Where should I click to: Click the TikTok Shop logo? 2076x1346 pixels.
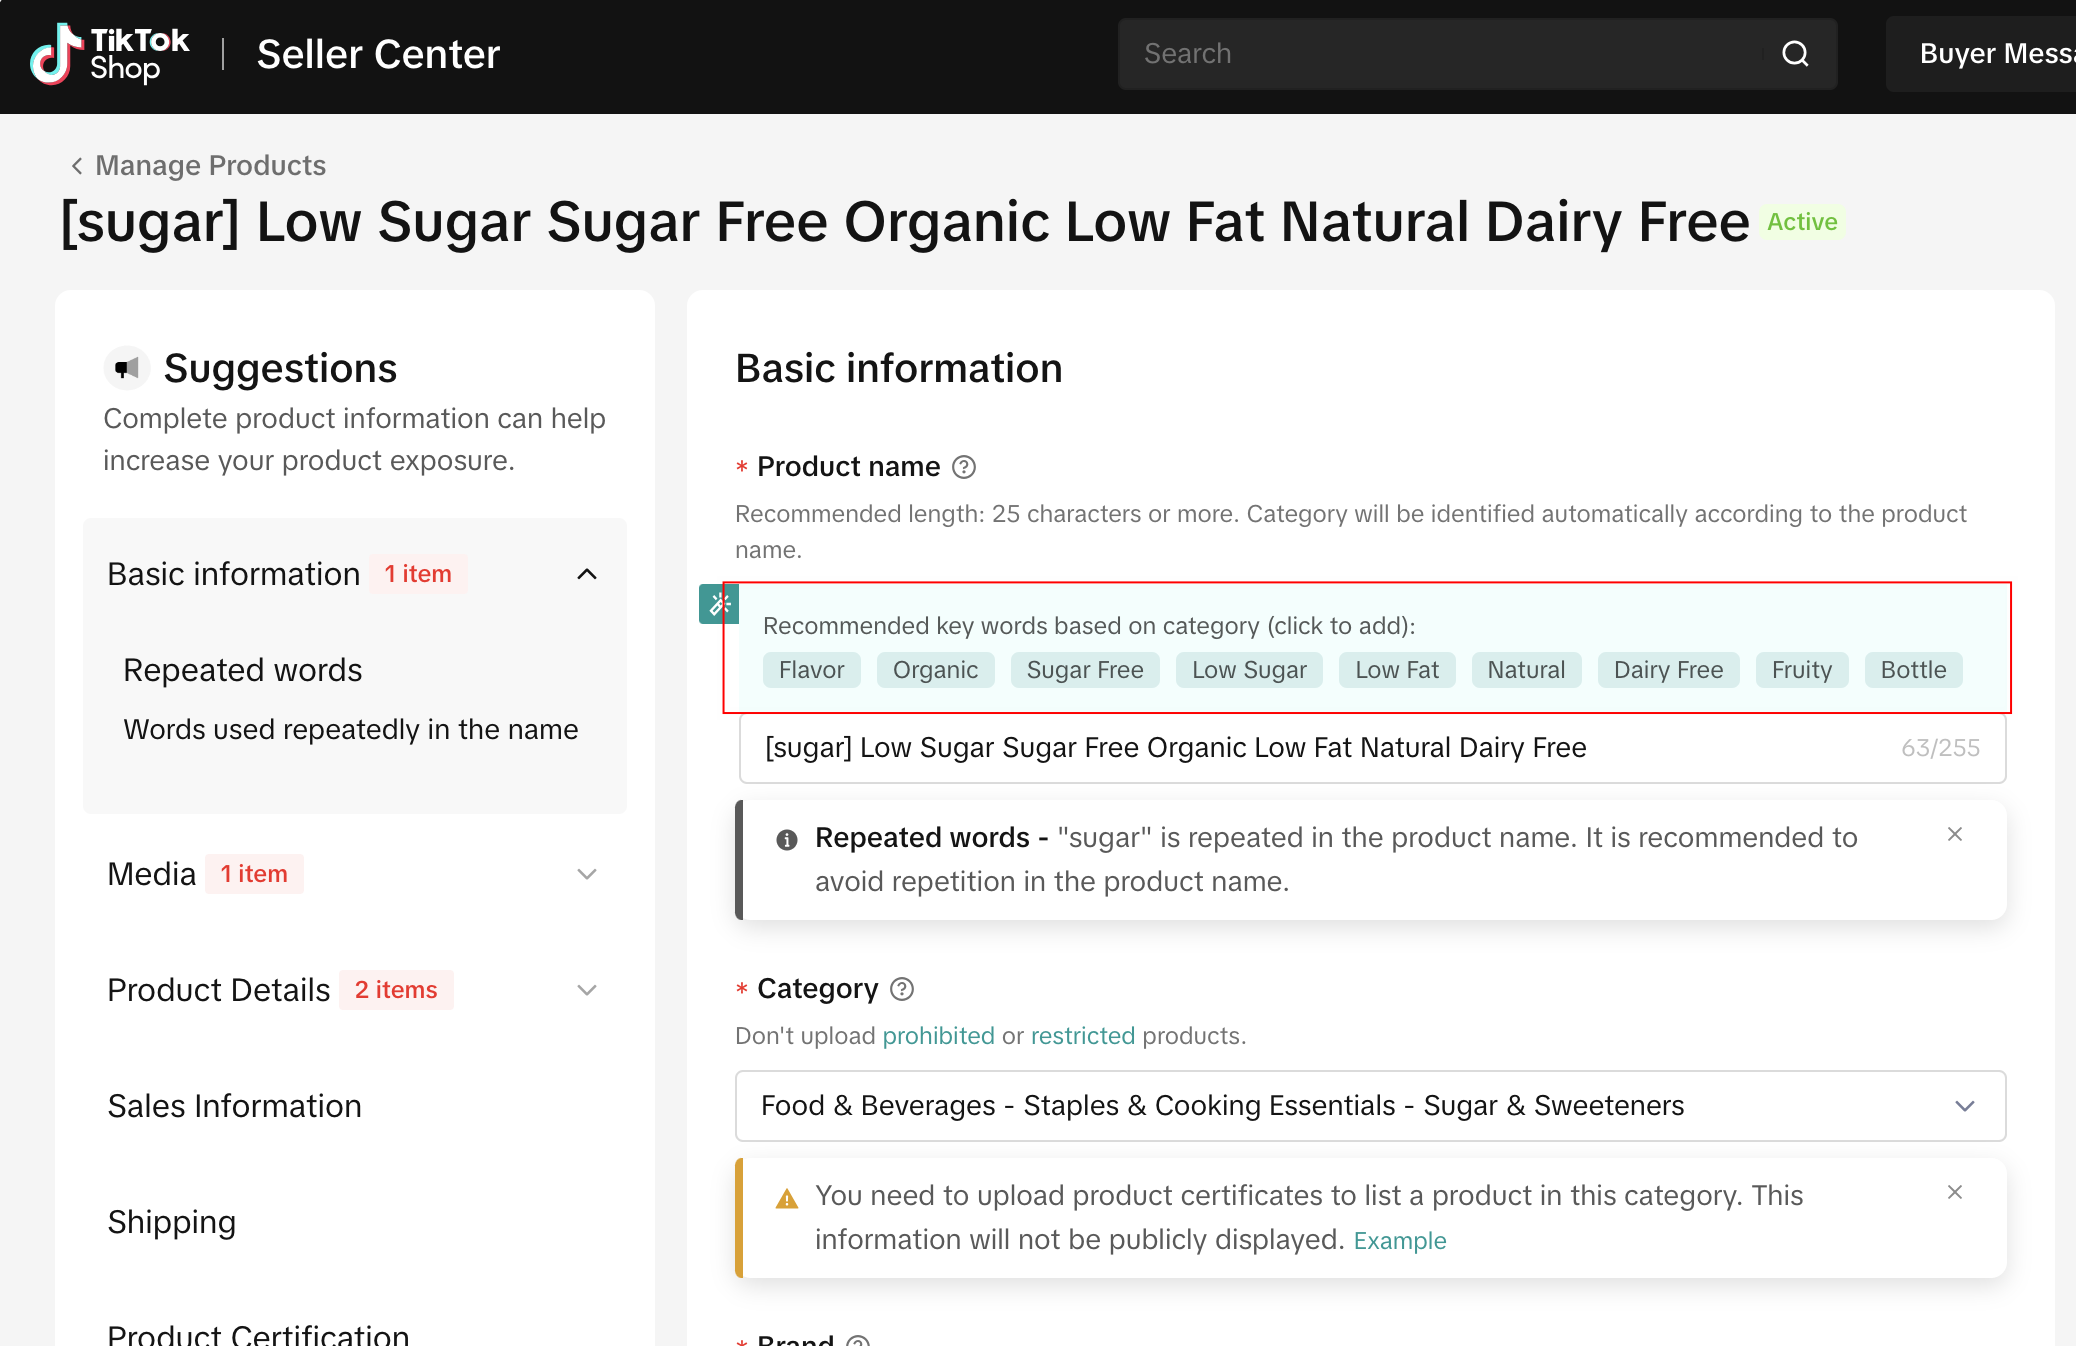109,54
